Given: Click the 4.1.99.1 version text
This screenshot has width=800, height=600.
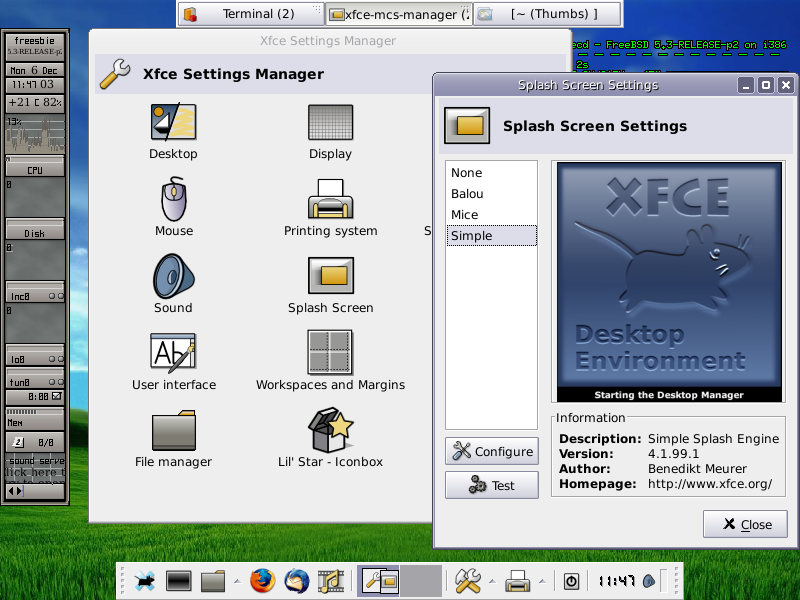Looking at the screenshot, I should 673,454.
